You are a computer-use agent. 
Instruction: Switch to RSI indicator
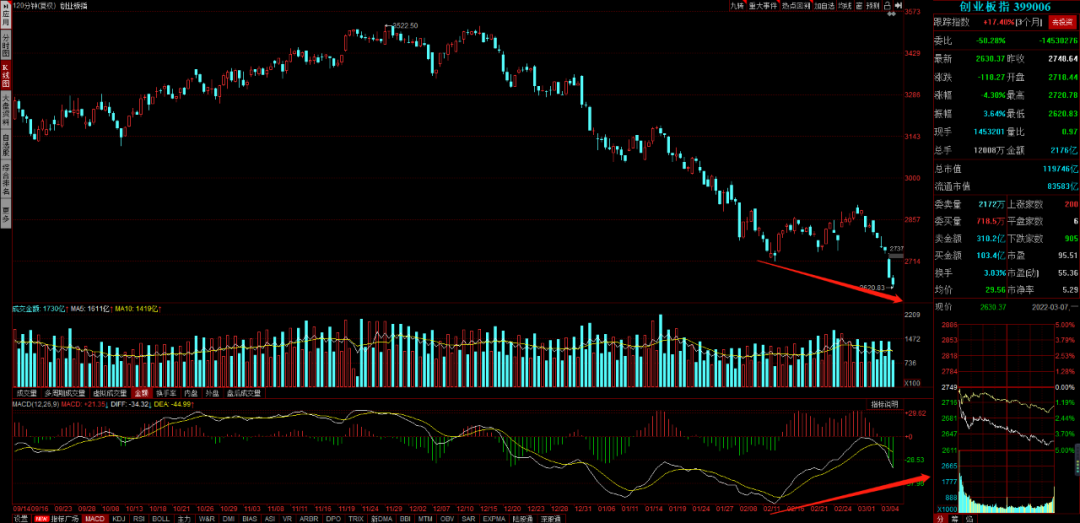pyautogui.click(x=138, y=518)
